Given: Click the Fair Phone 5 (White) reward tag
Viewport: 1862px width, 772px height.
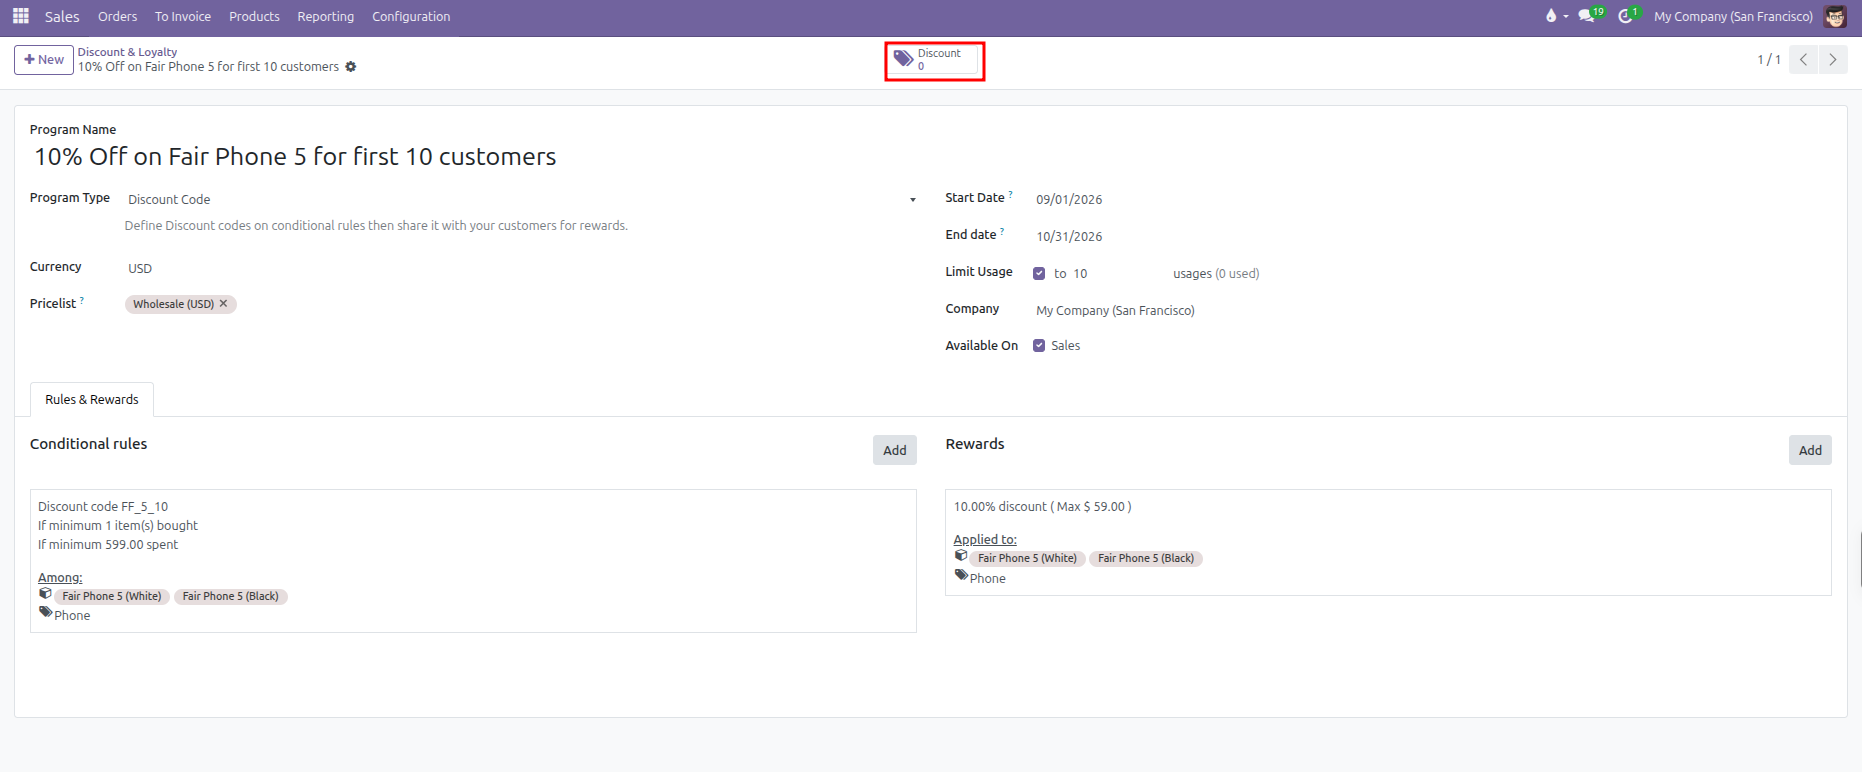Looking at the screenshot, I should tap(1028, 559).
